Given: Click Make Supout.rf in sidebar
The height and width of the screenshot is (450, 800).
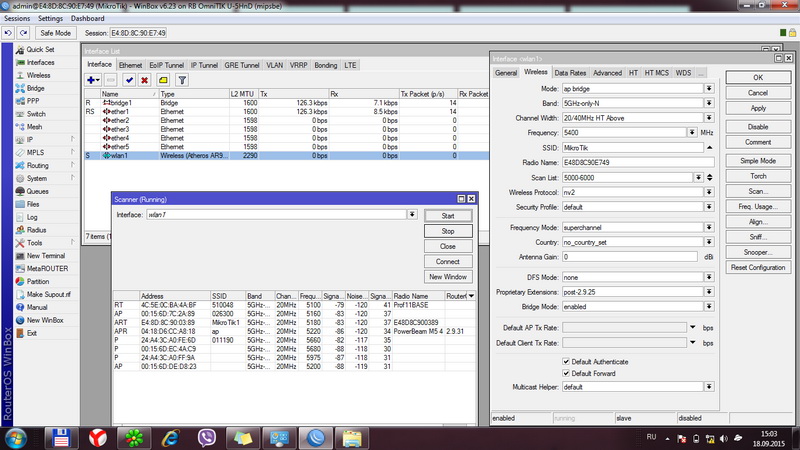Looking at the screenshot, I should click(x=48, y=294).
